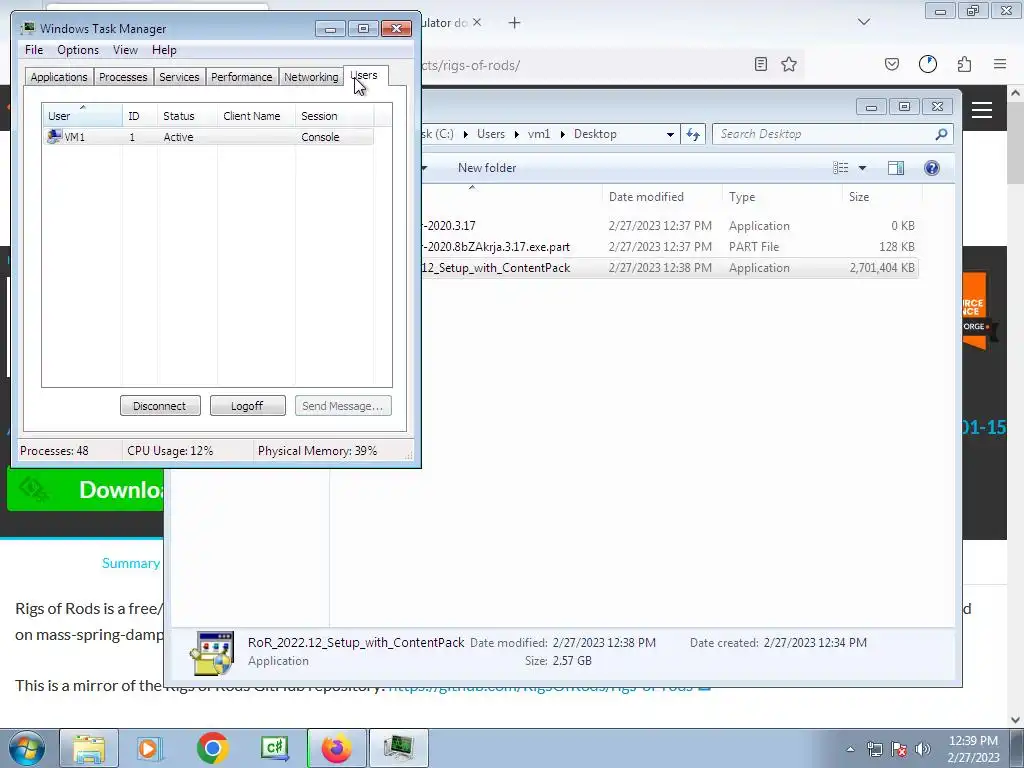This screenshot has height=768, width=1024.
Task: Open the SourceForge page hamburger menu
Action: 982,110
